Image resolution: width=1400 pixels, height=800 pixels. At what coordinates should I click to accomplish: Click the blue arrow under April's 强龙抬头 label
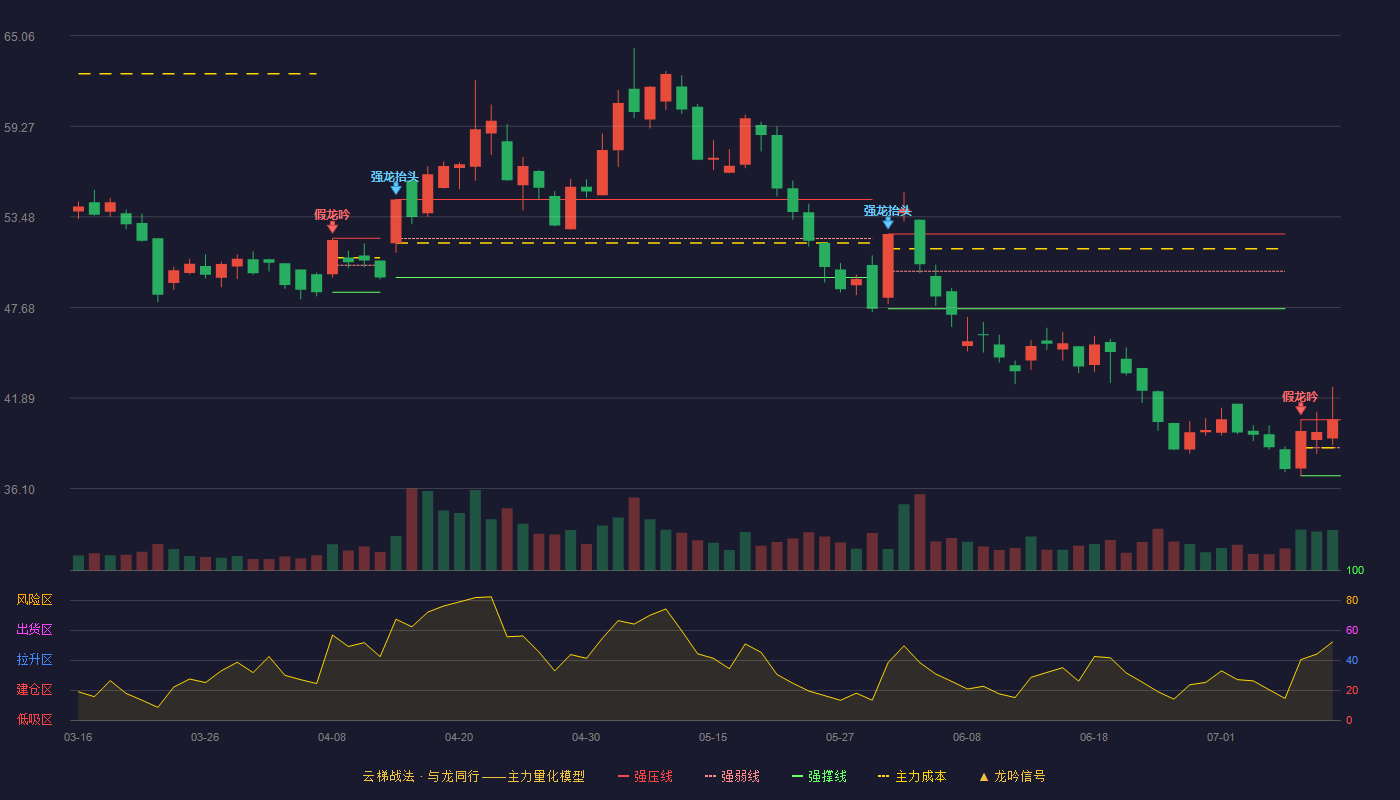(396, 189)
